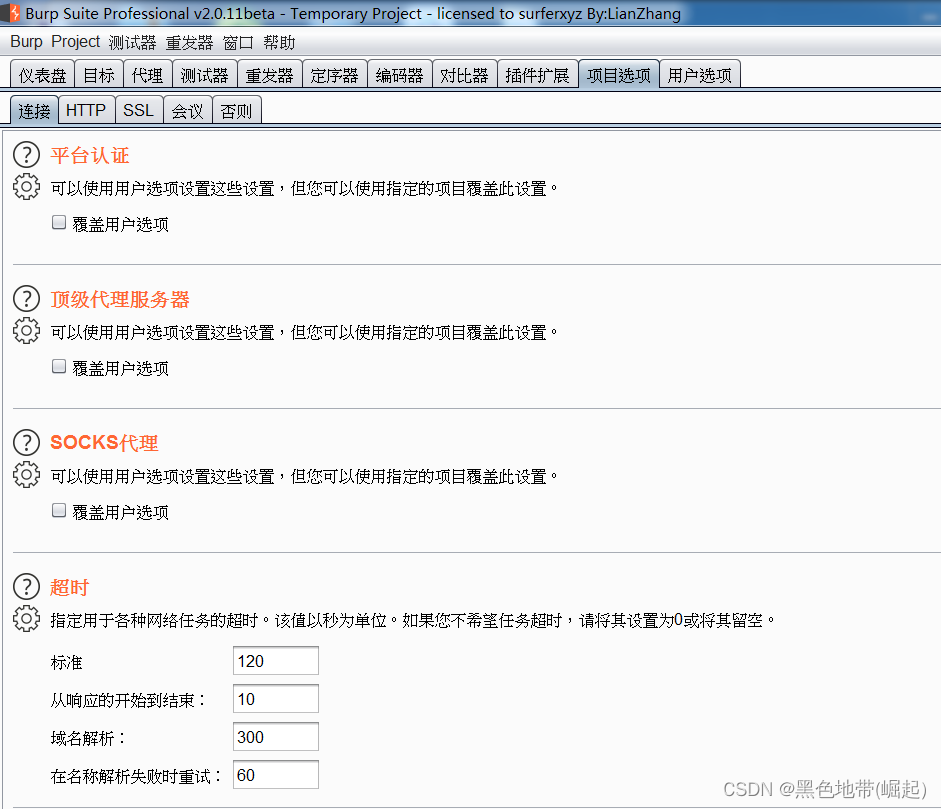This screenshot has width=941, height=809.
Task: Enable 覆盖用户选项 under 顶级代理服务器
Action: click(59, 367)
